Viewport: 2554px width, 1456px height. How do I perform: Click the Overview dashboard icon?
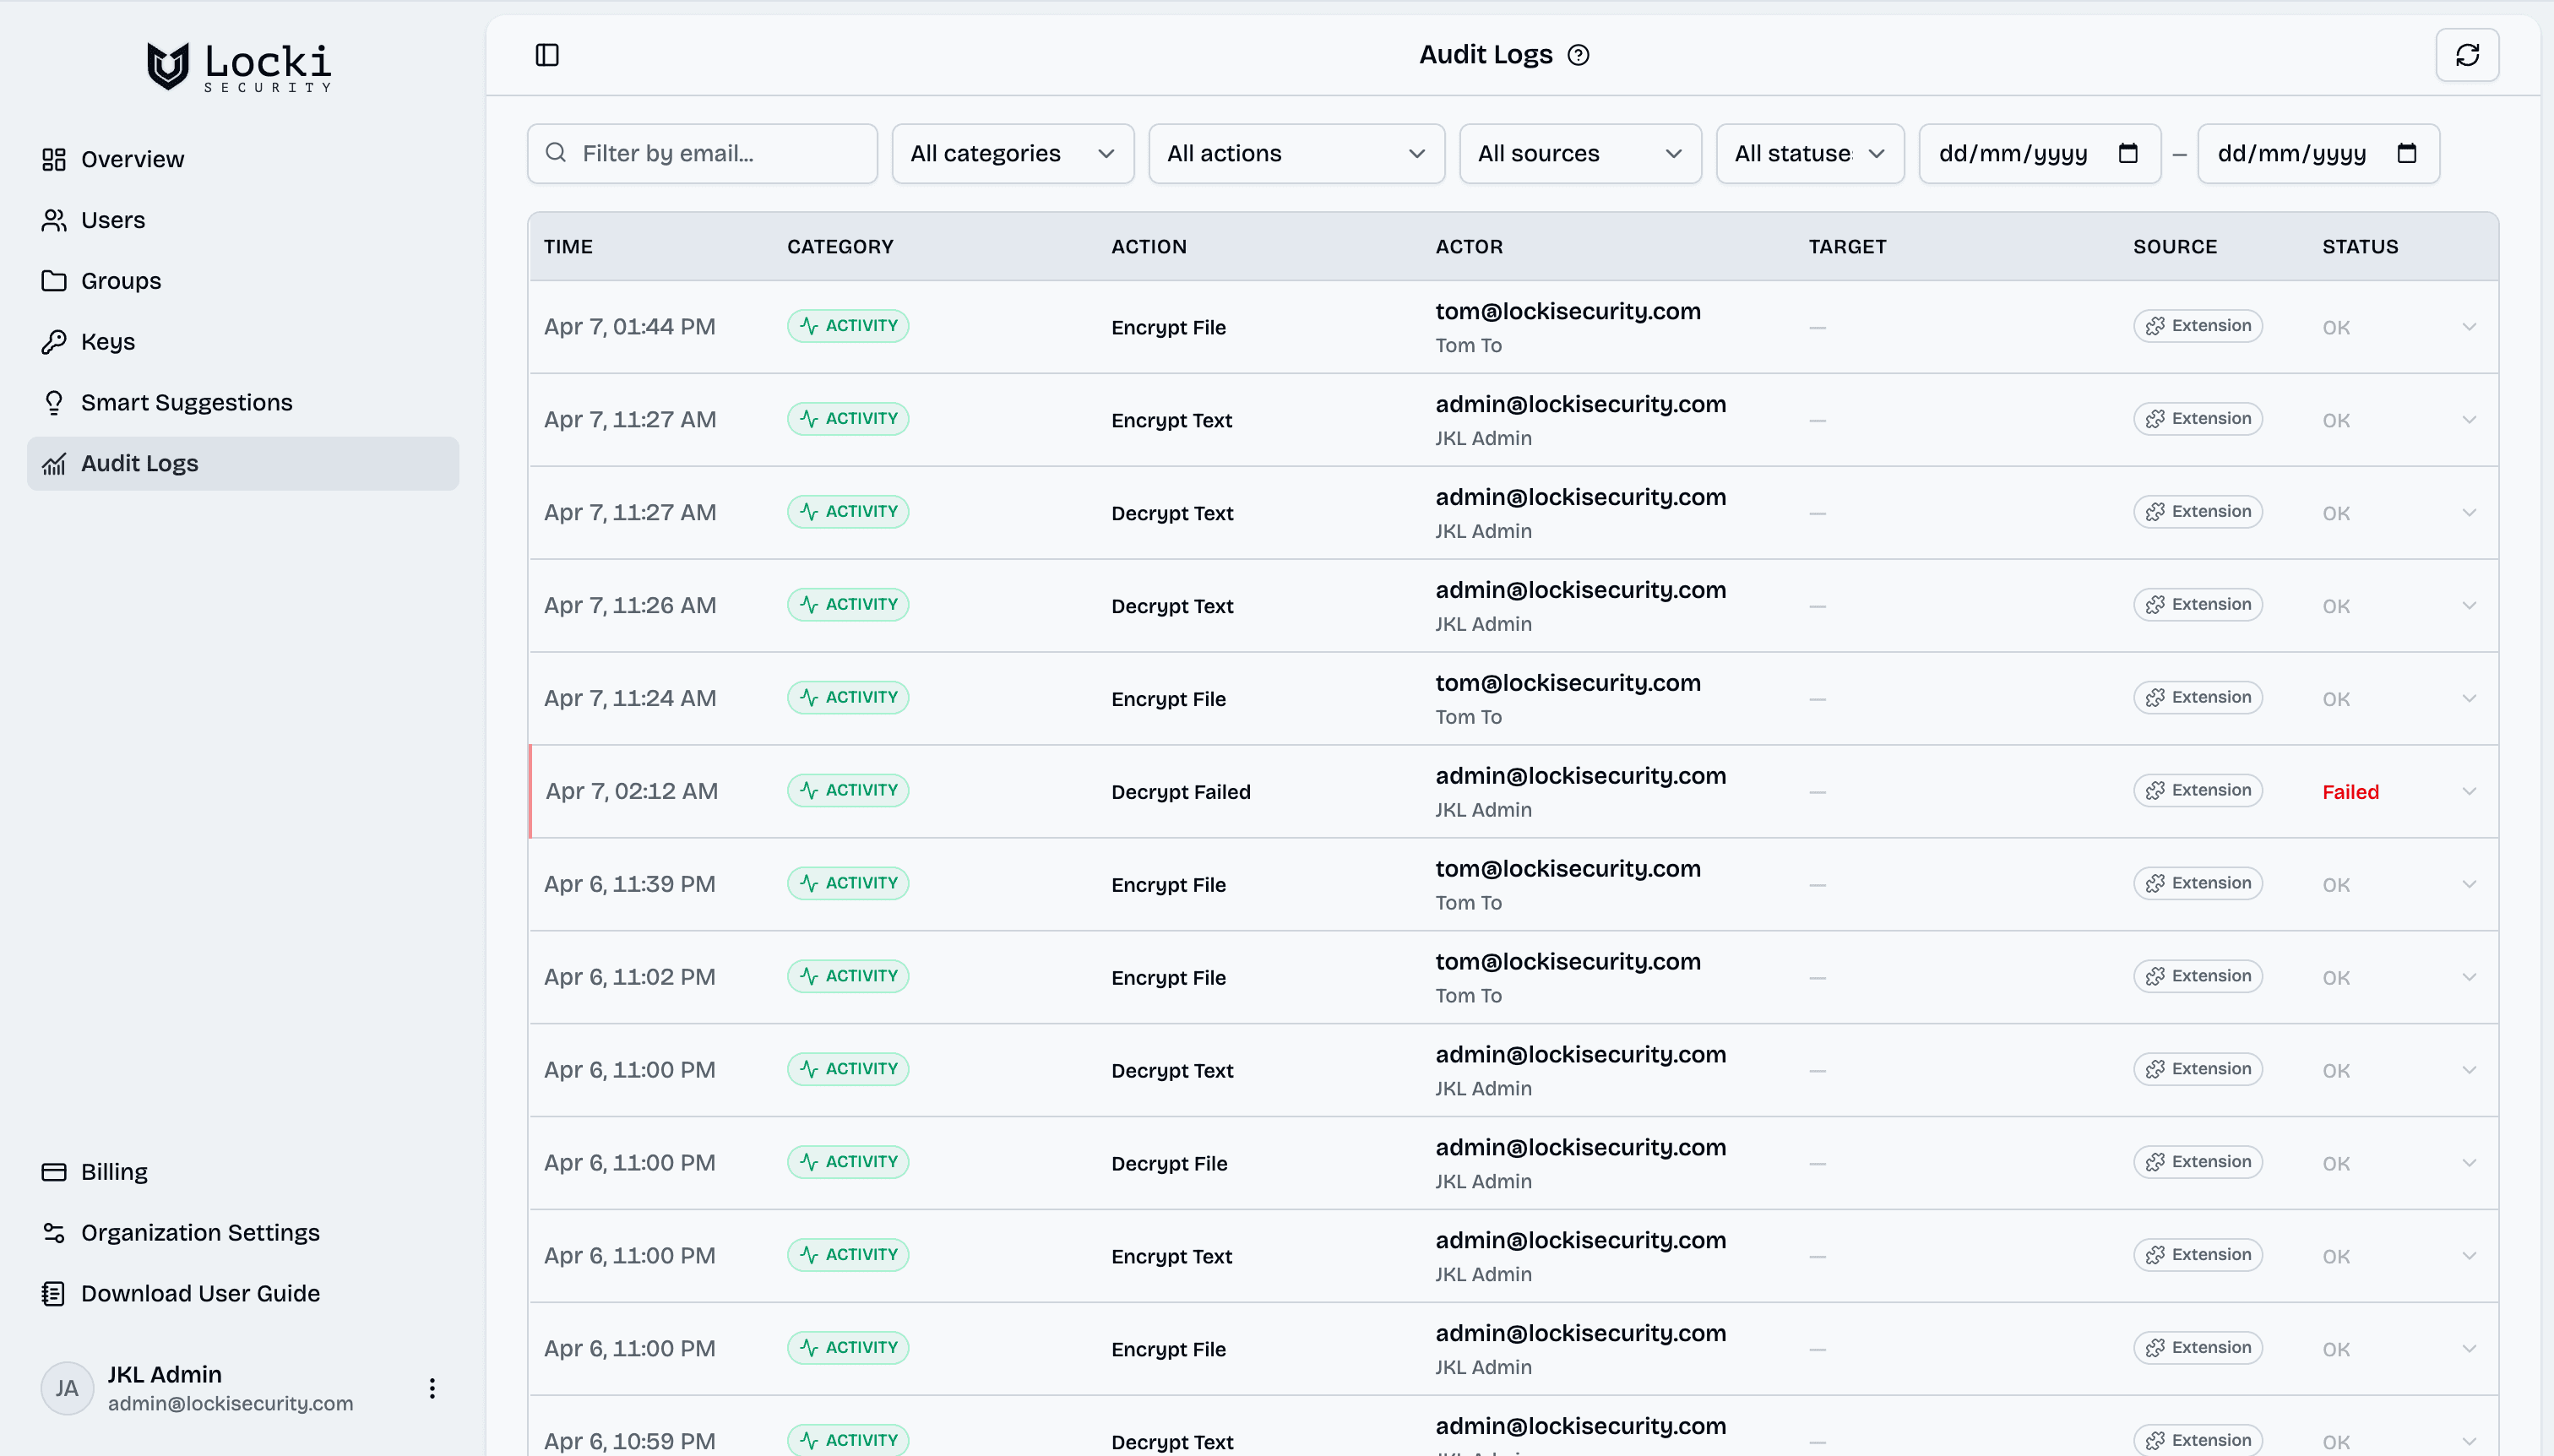[x=54, y=159]
